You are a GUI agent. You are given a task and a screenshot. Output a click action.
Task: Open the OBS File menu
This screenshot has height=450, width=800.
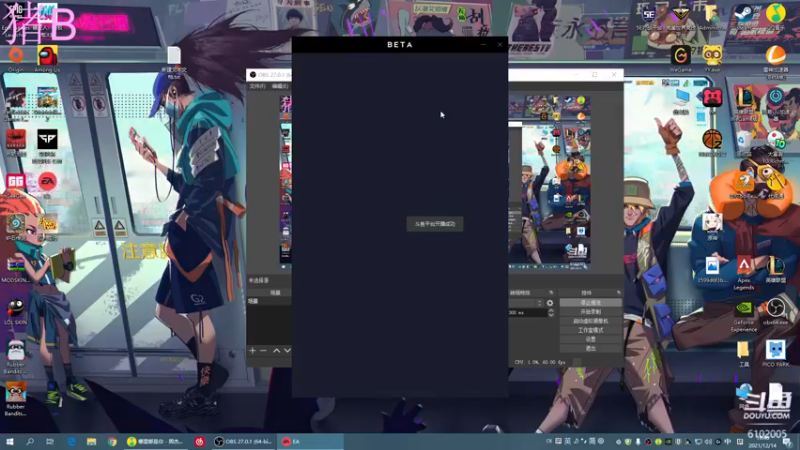(x=257, y=86)
